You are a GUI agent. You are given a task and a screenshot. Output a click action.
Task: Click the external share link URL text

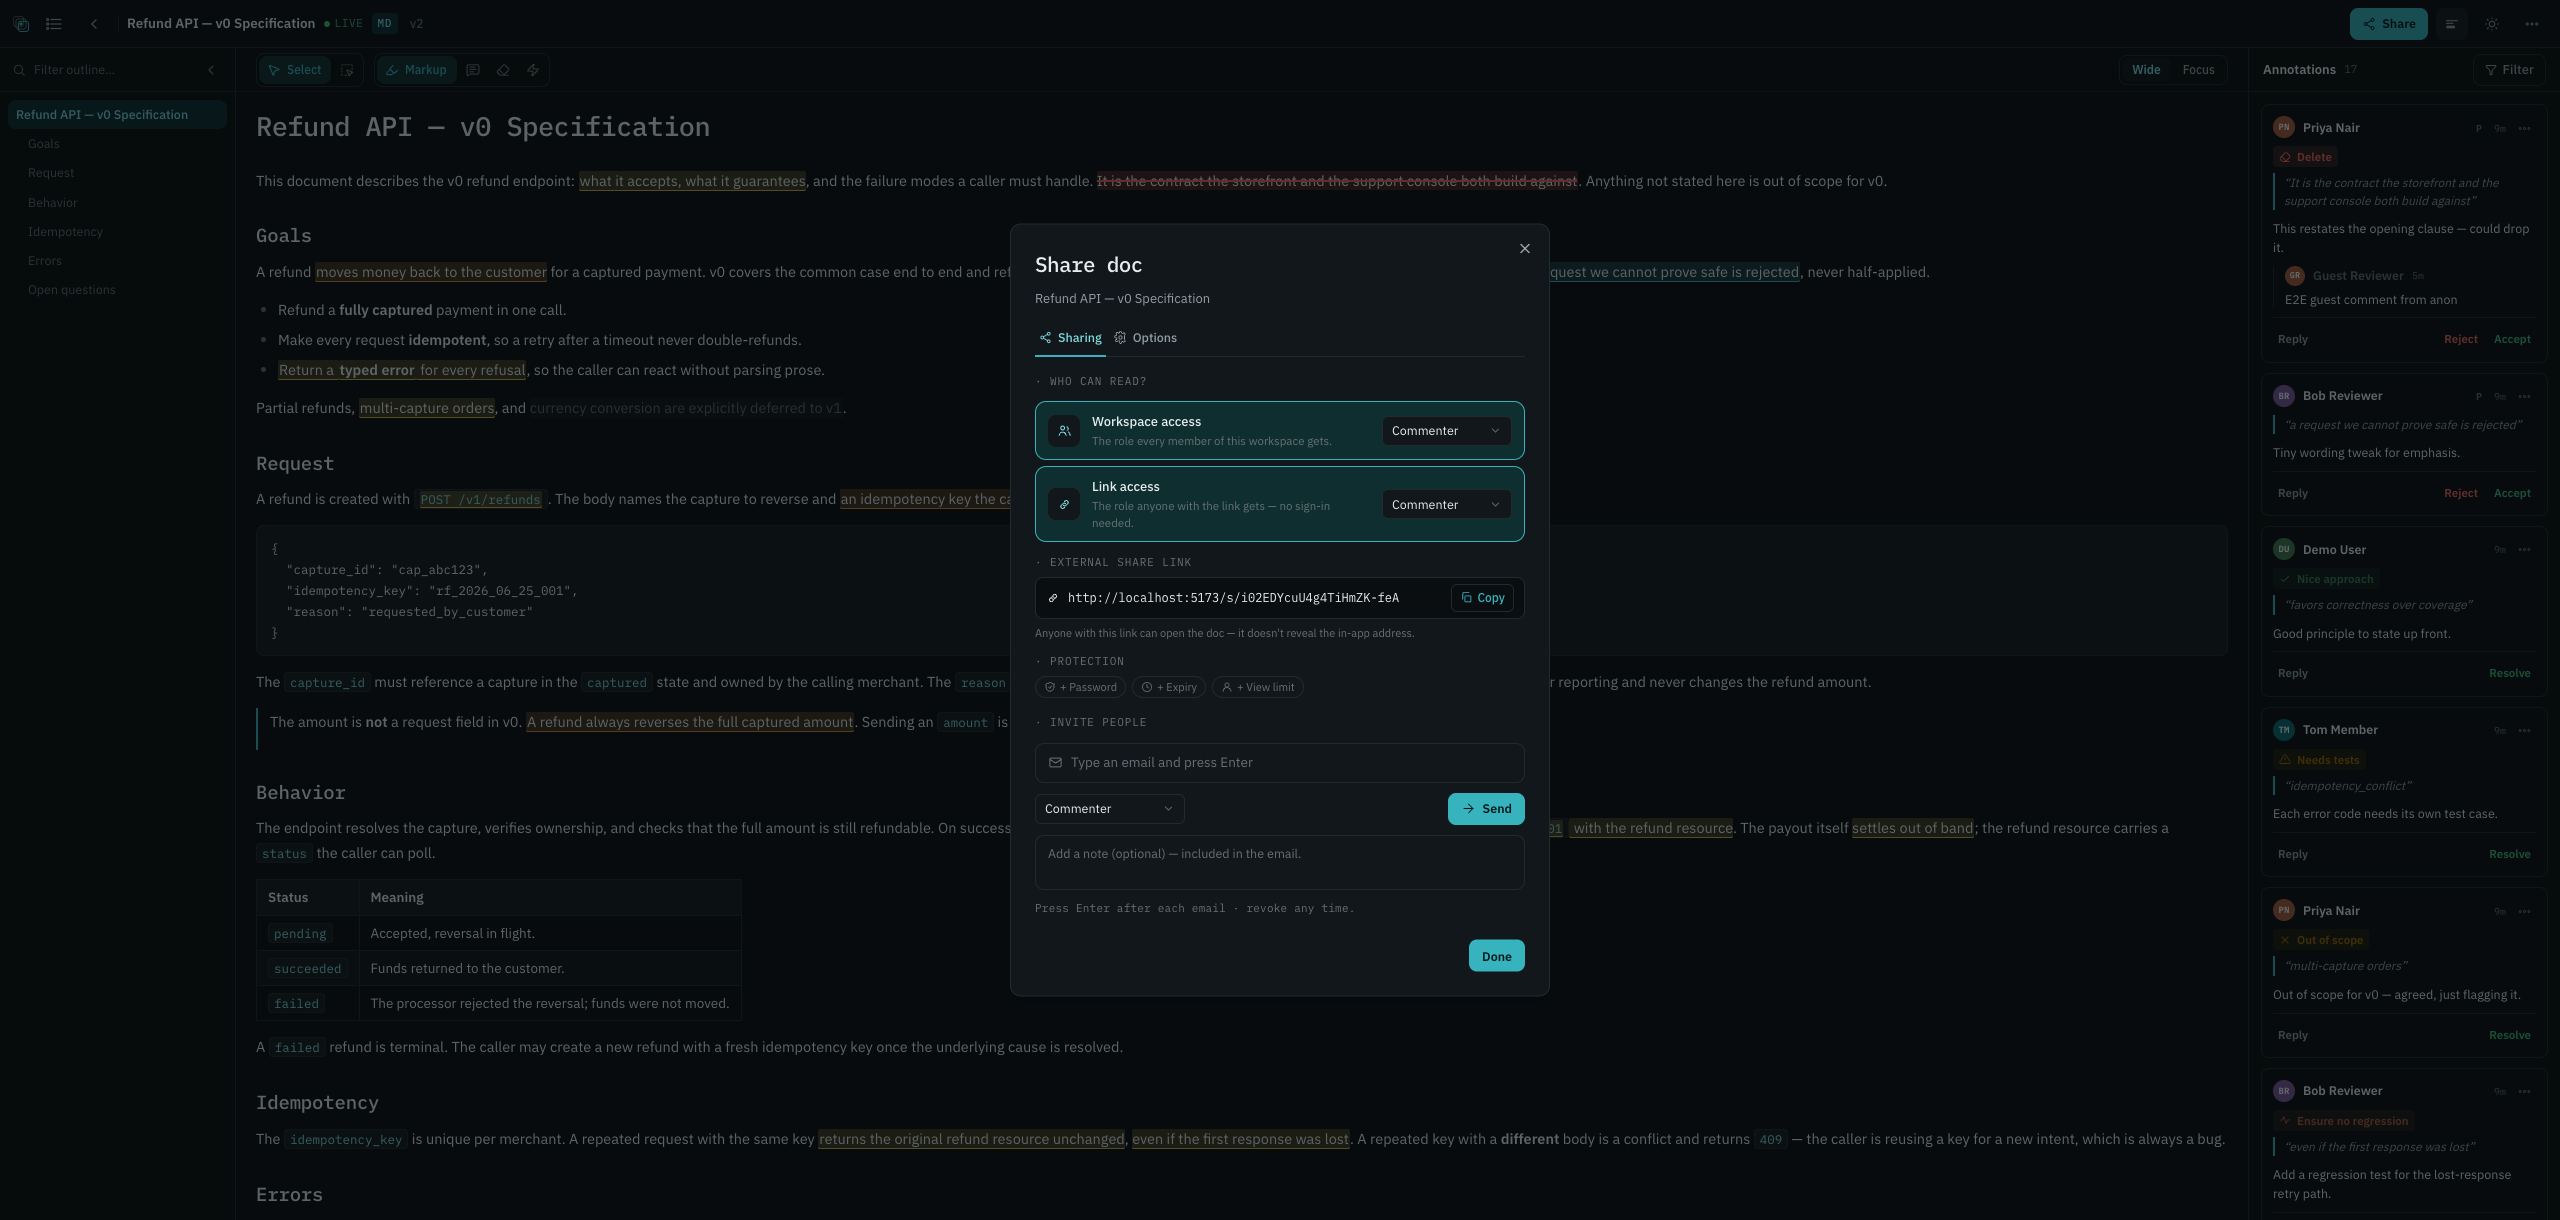click(1233, 598)
